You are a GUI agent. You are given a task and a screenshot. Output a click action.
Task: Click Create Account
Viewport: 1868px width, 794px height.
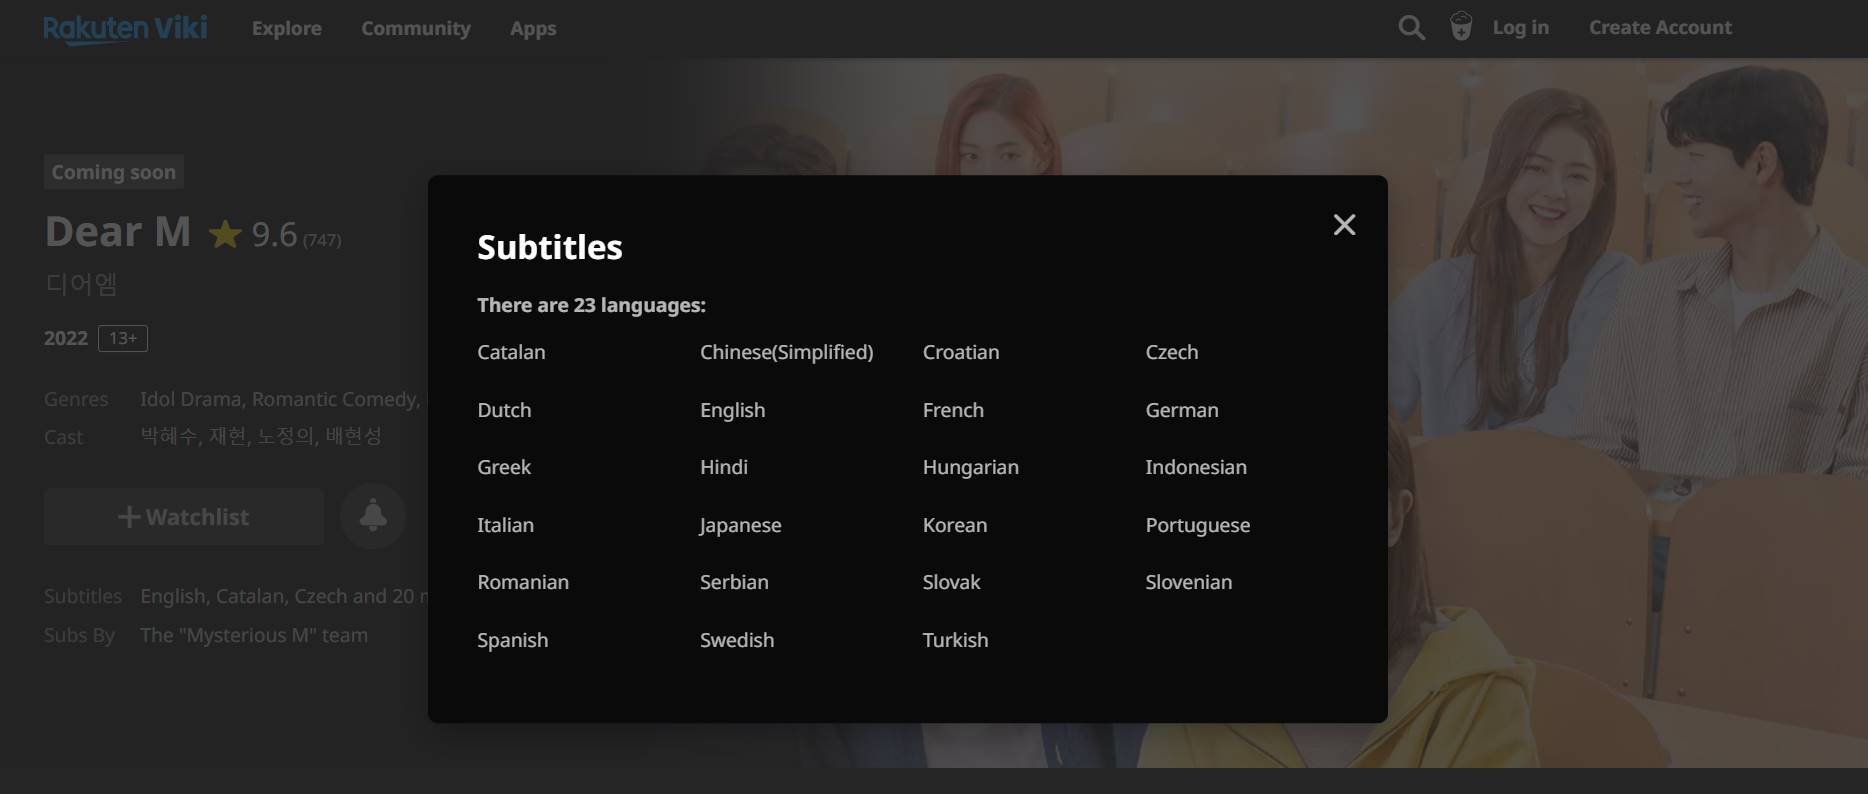click(x=1660, y=28)
